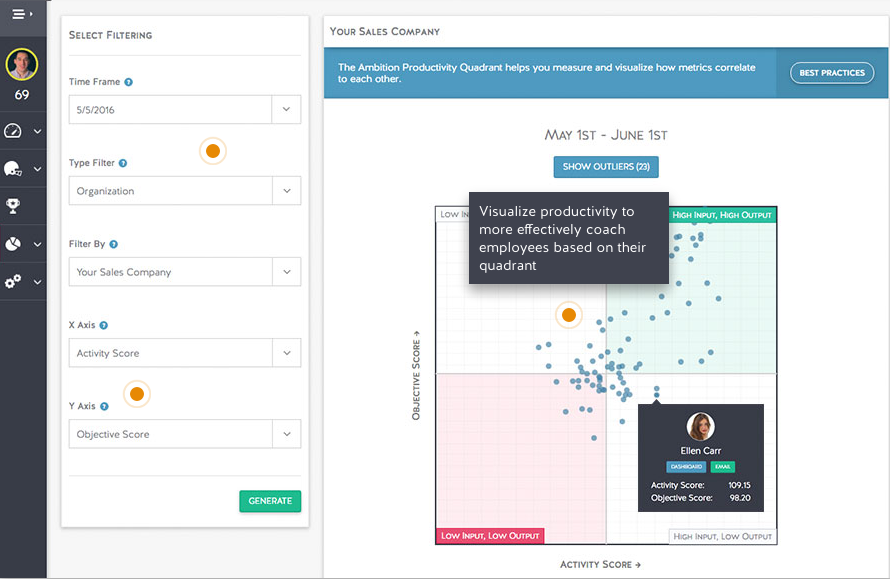Select the football helmet sidebar icon
This screenshot has height=579, width=890.
(14, 169)
